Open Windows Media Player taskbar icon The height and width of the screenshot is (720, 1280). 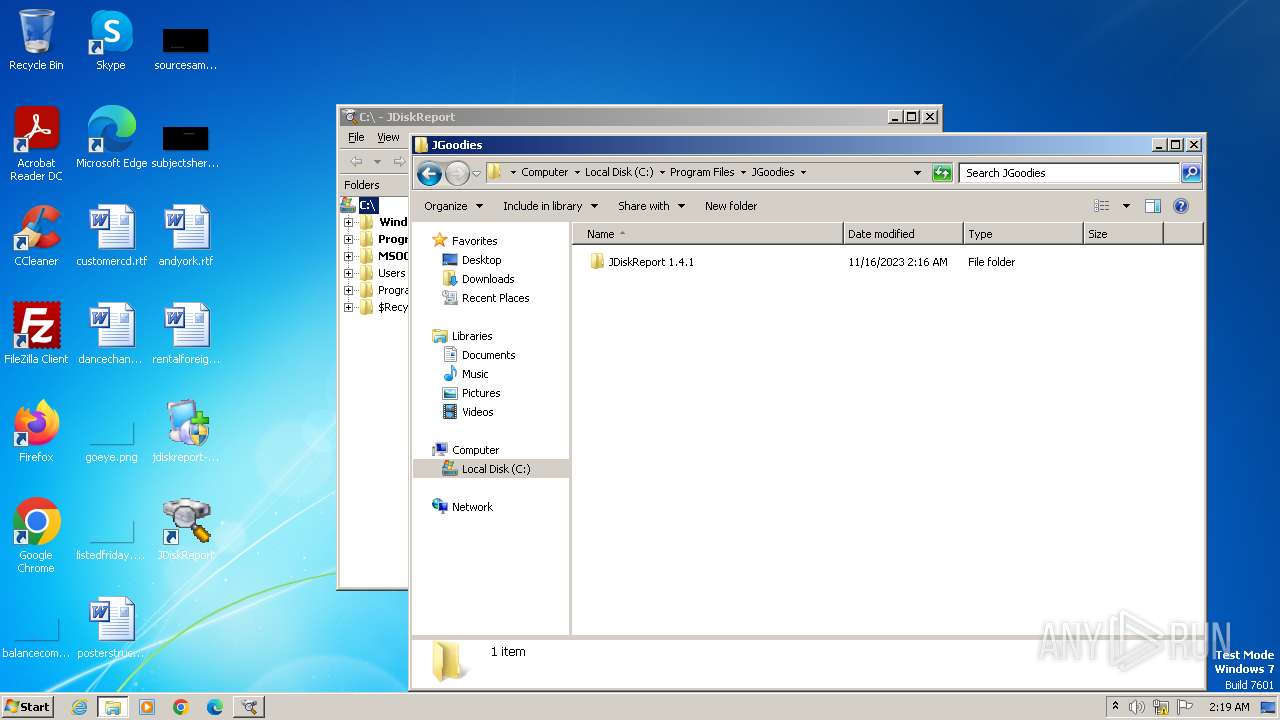point(147,707)
